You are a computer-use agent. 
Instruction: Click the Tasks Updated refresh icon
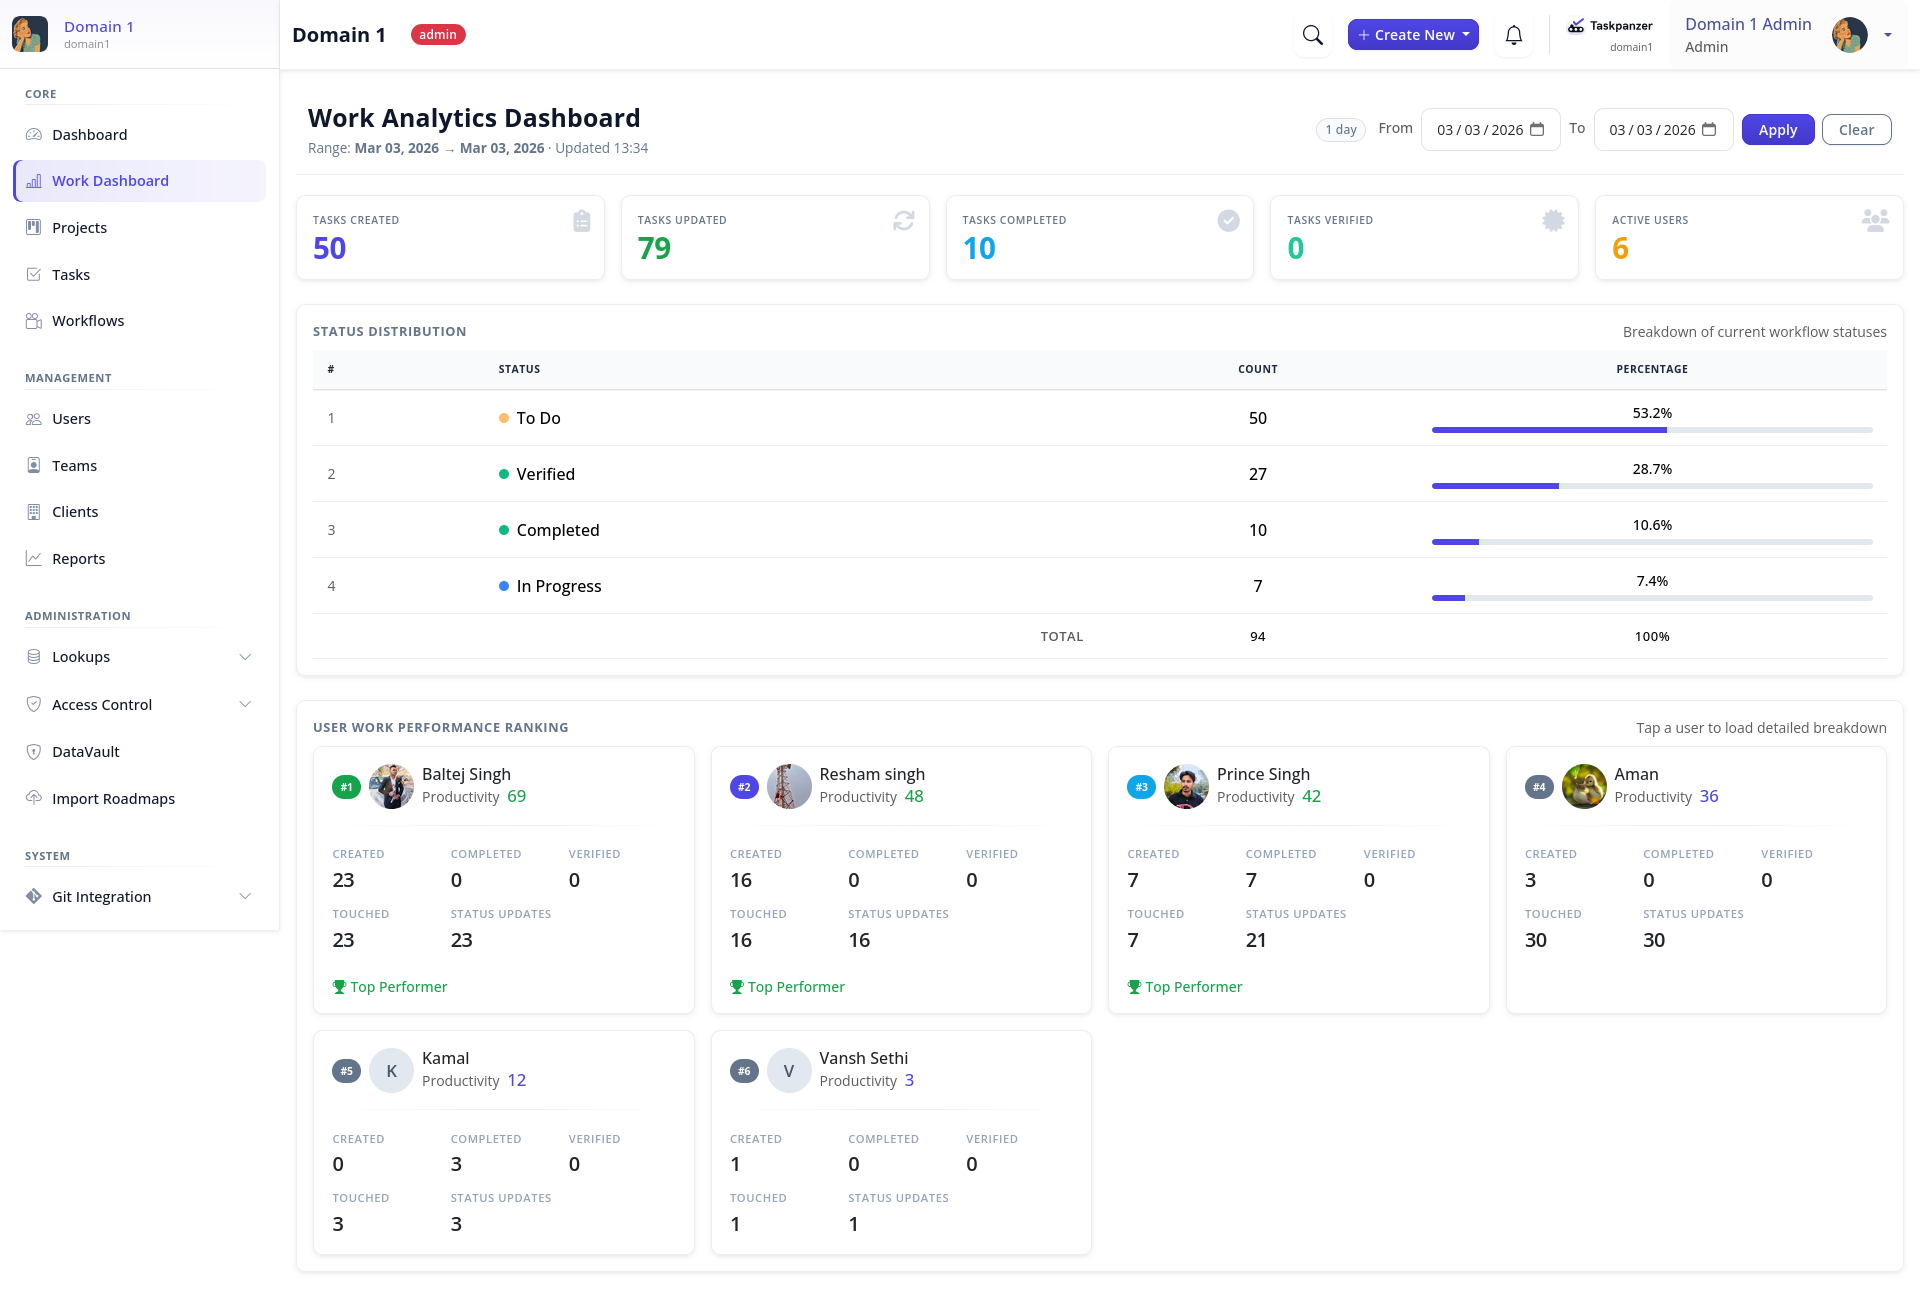(x=903, y=221)
